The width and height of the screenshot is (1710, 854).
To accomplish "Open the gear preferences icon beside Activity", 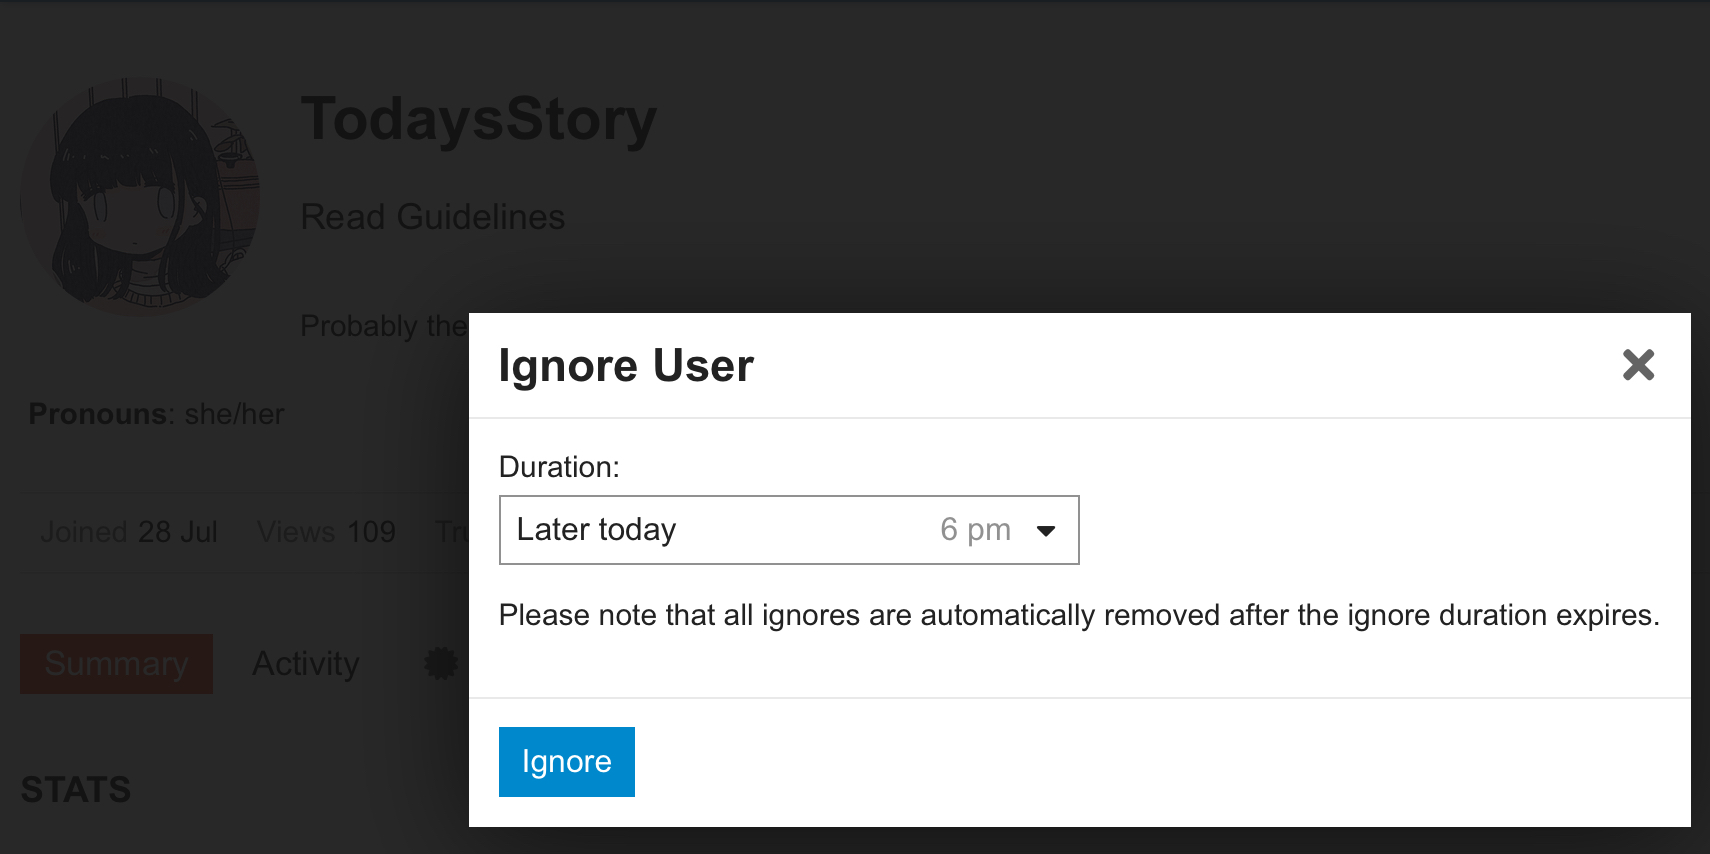I will 441,663.
